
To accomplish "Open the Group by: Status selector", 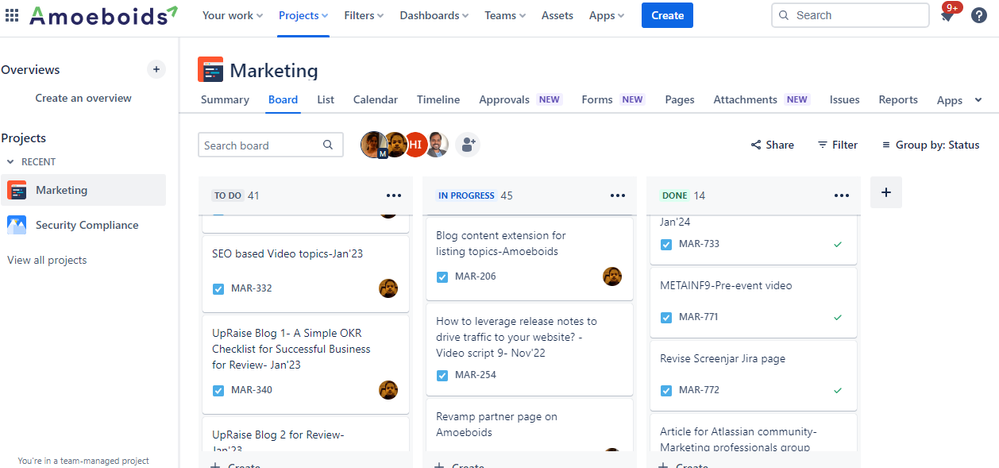I will [x=931, y=145].
